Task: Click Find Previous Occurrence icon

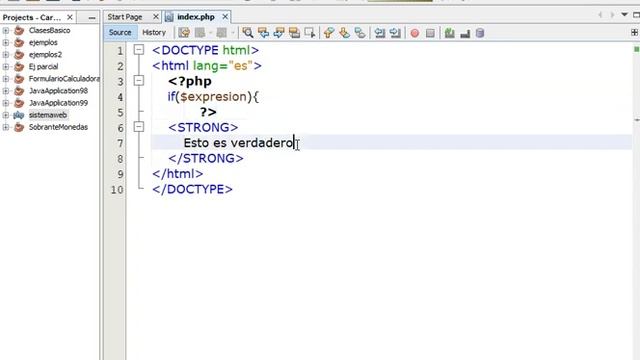Action: [x=263, y=33]
